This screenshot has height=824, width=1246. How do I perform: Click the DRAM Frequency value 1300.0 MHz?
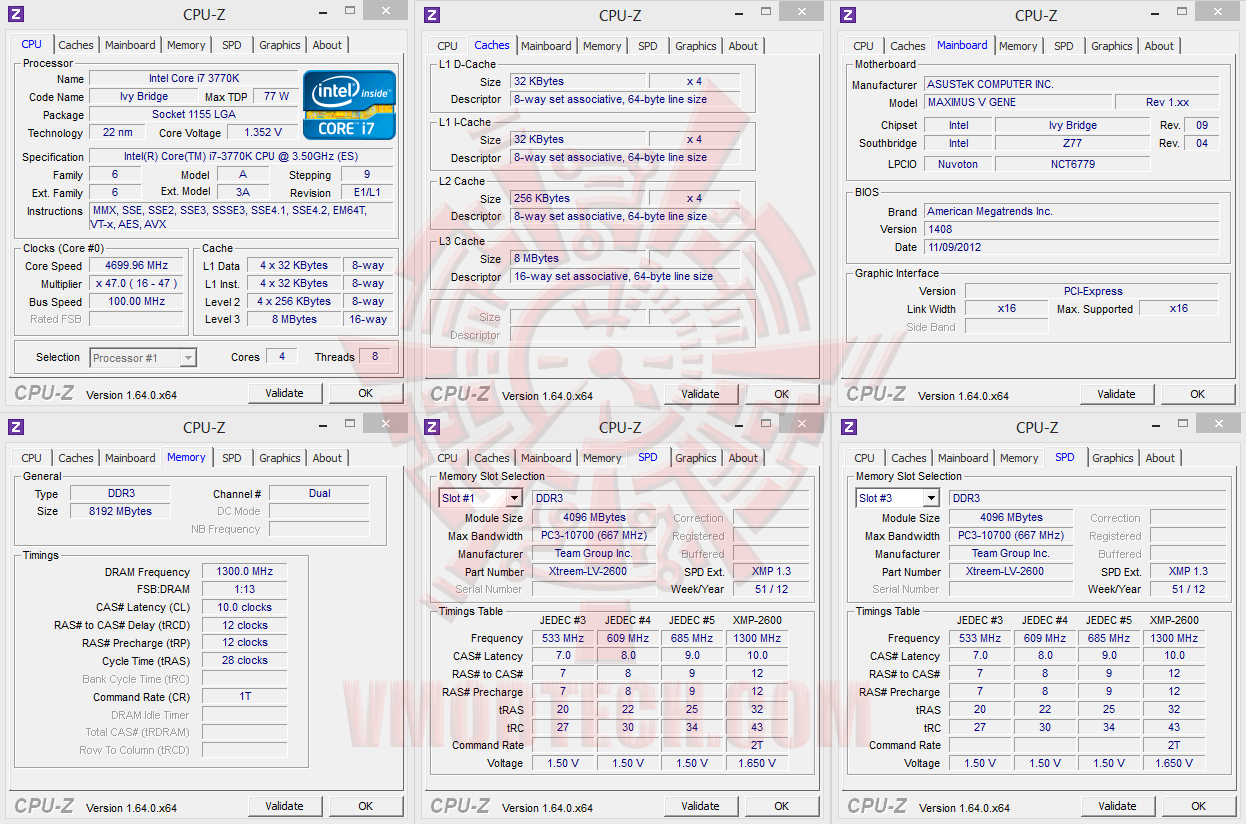(x=244, y=571)
